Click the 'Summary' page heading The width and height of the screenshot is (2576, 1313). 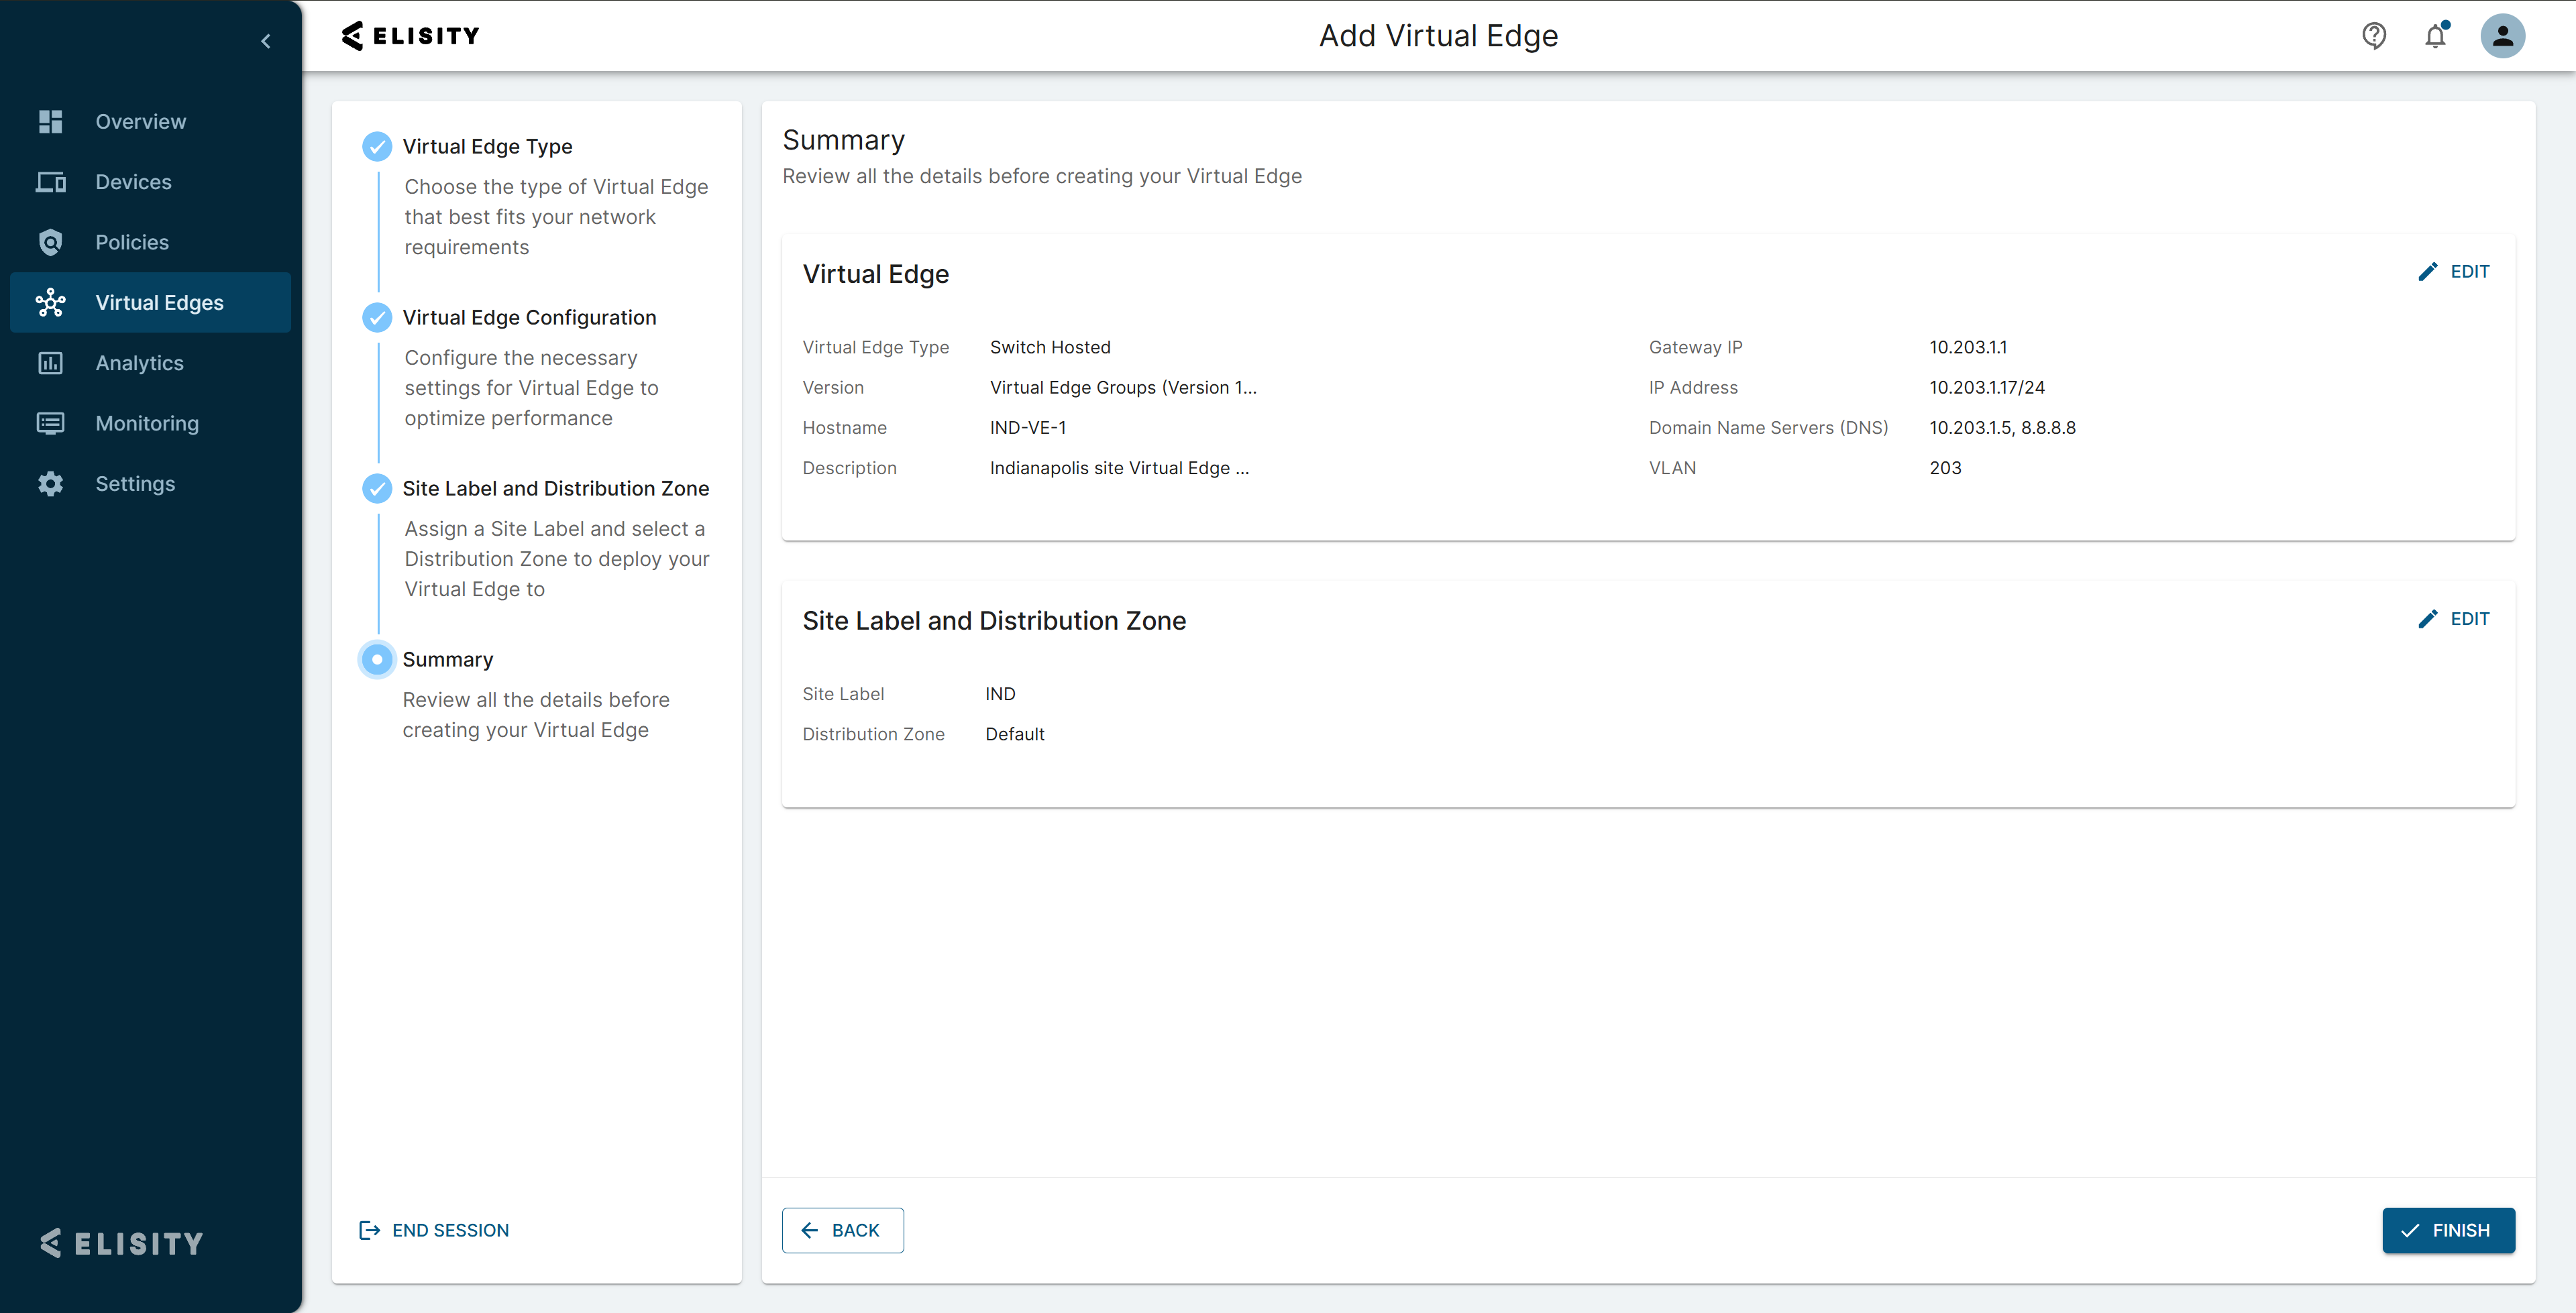click(843, 140)
